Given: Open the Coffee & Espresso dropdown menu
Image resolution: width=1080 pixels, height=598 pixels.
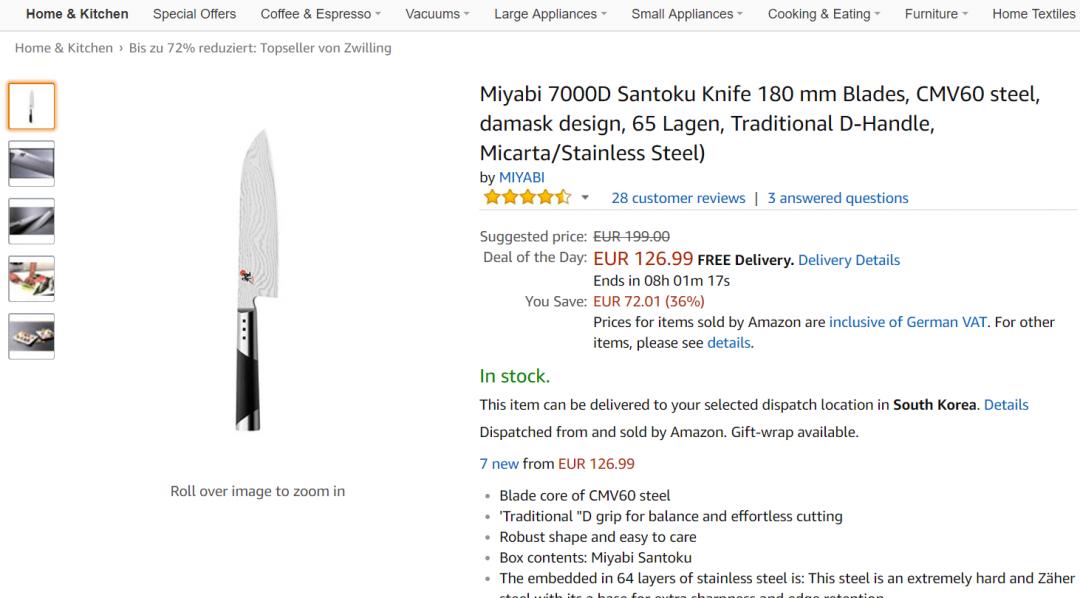Looking at the screenshot, I should (x=321, y=14).
